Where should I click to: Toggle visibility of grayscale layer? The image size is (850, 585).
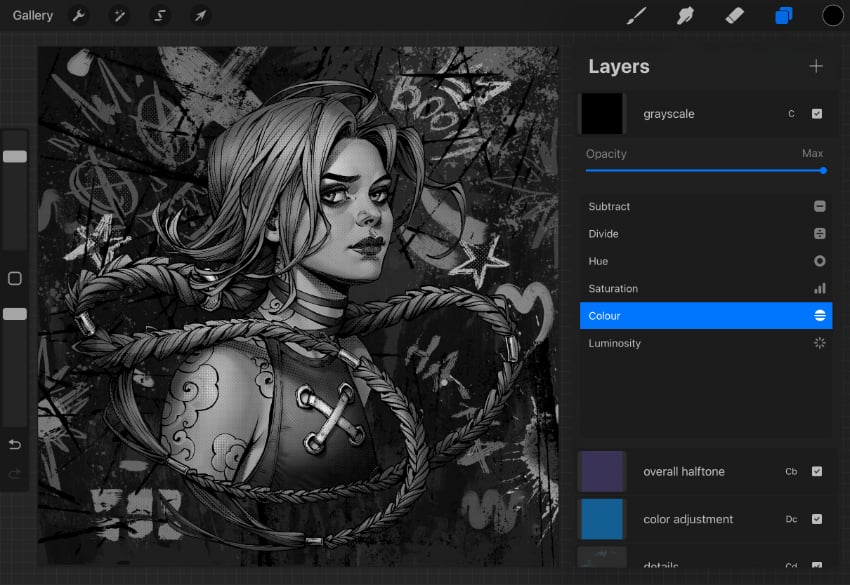pyautogui.click(x=817, y=114)
